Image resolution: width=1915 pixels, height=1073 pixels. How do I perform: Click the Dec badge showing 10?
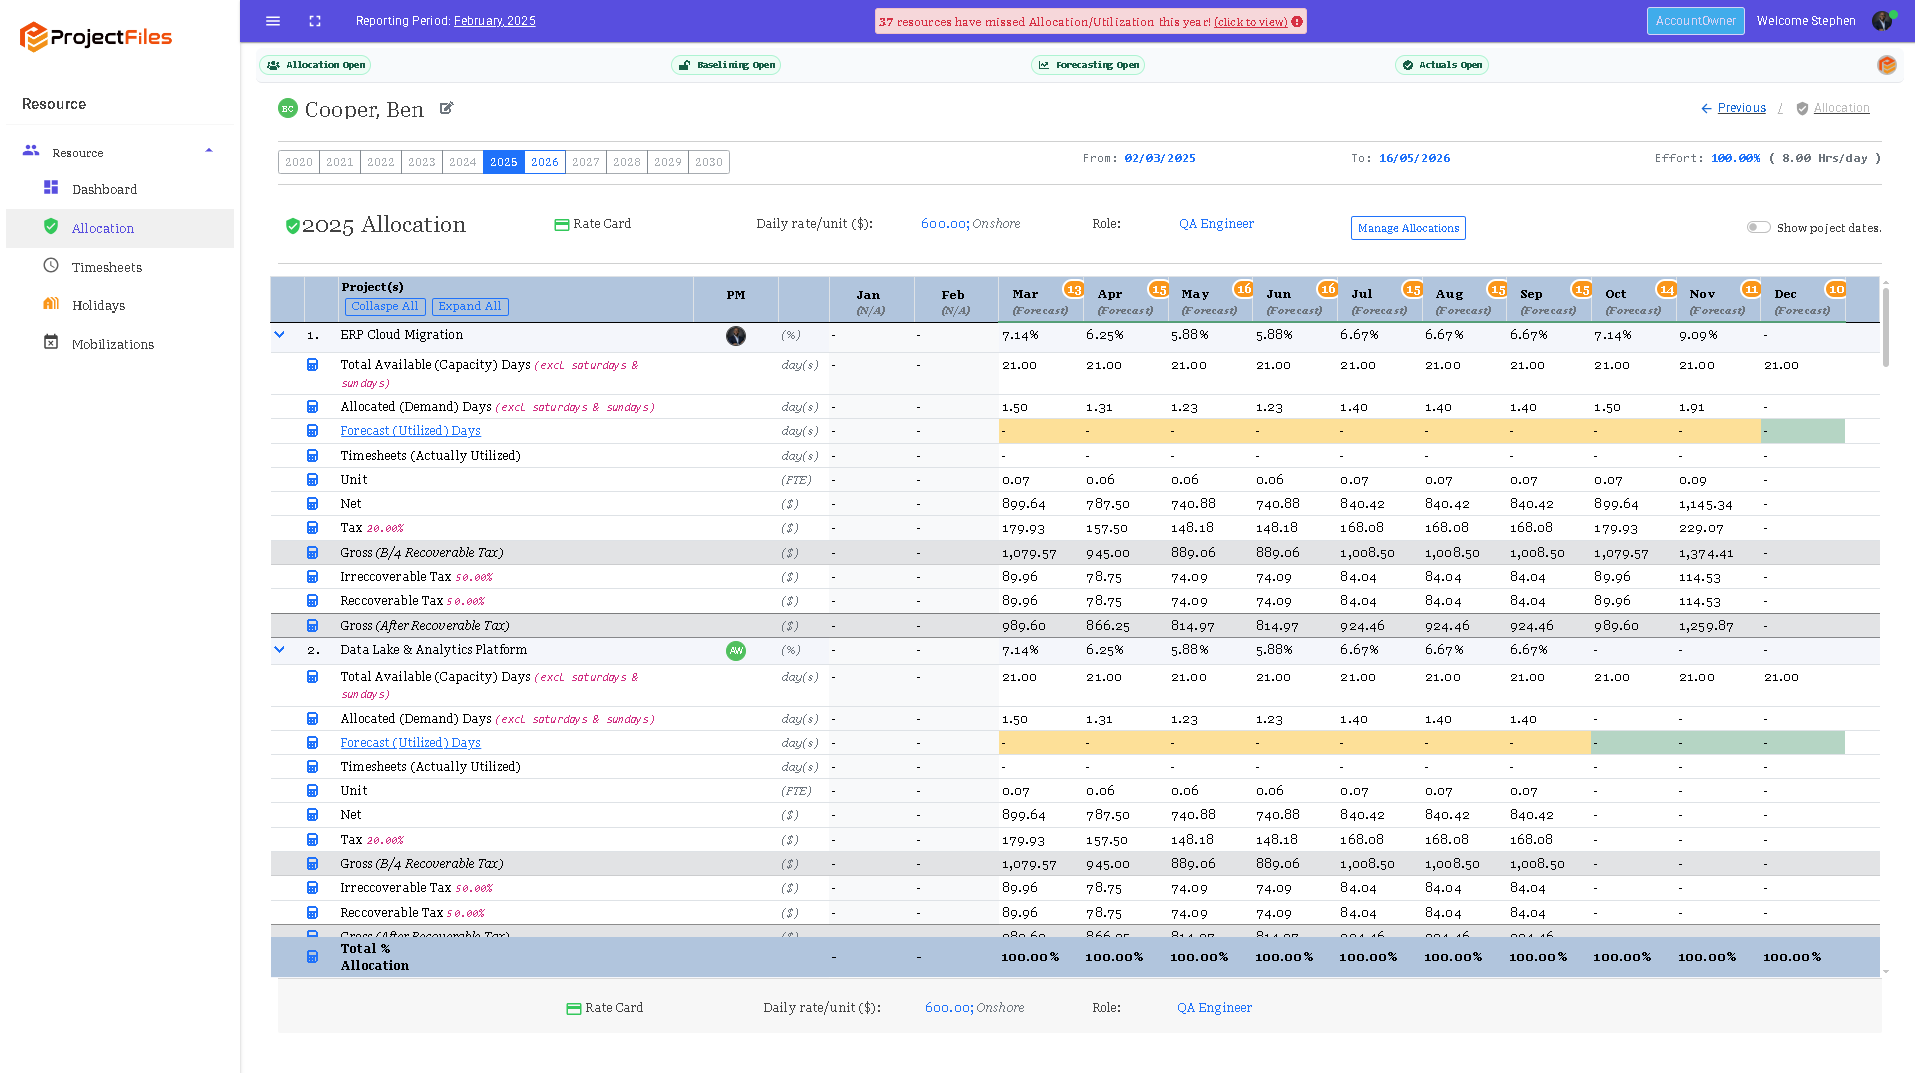pos(1836,289)
